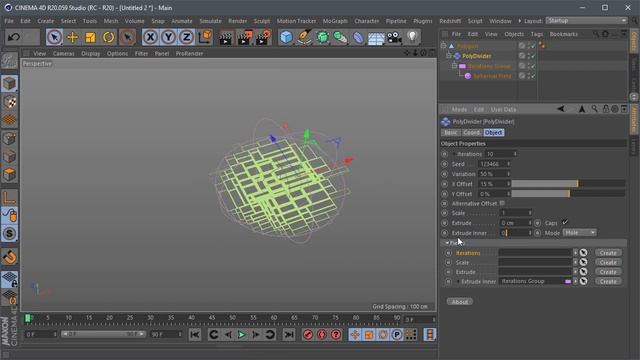
Task: Open viewport Display menu
Action: [91, 53]
